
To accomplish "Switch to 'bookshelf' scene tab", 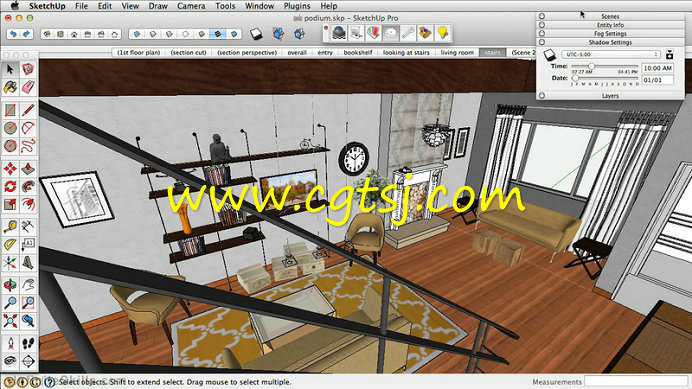I will (358, 53).
